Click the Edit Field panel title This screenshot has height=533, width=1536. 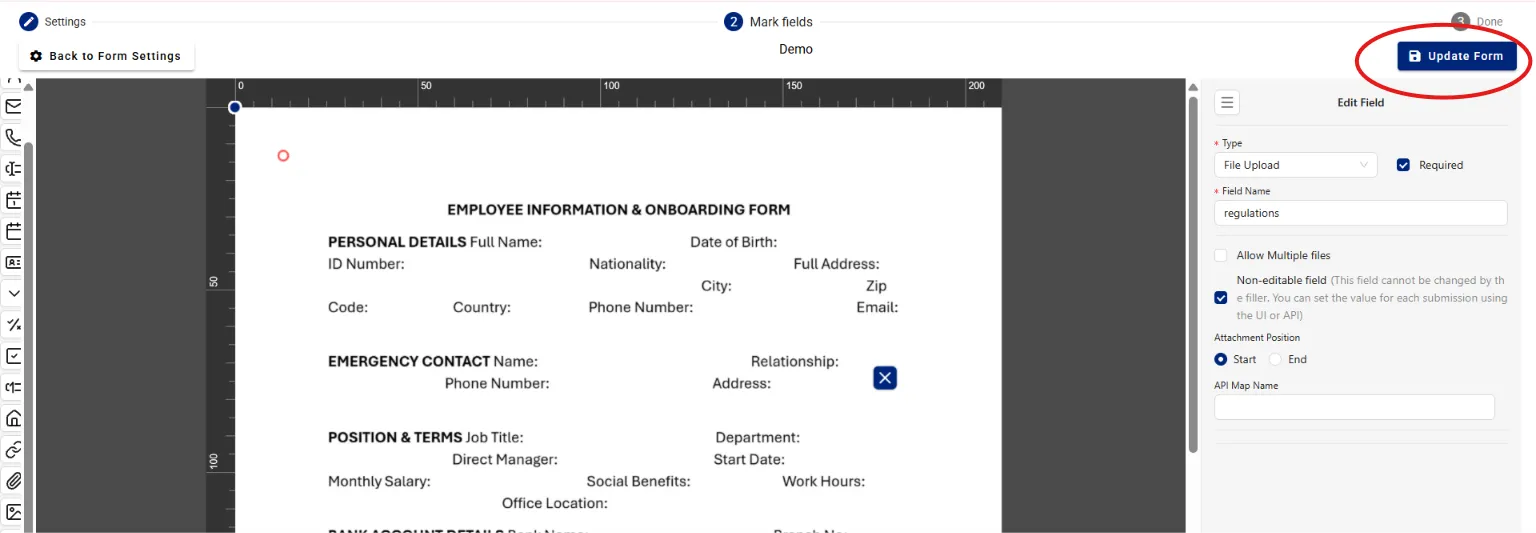coord(1360,102)
